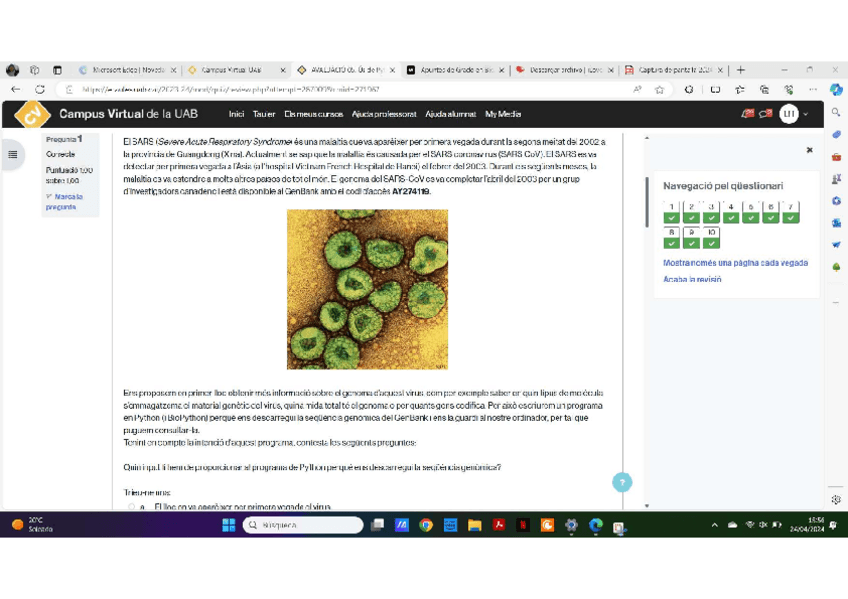Viewport: 848px width, 599px height.
Task: Go back with the browser arrow
Action: (x=16, y=89)
